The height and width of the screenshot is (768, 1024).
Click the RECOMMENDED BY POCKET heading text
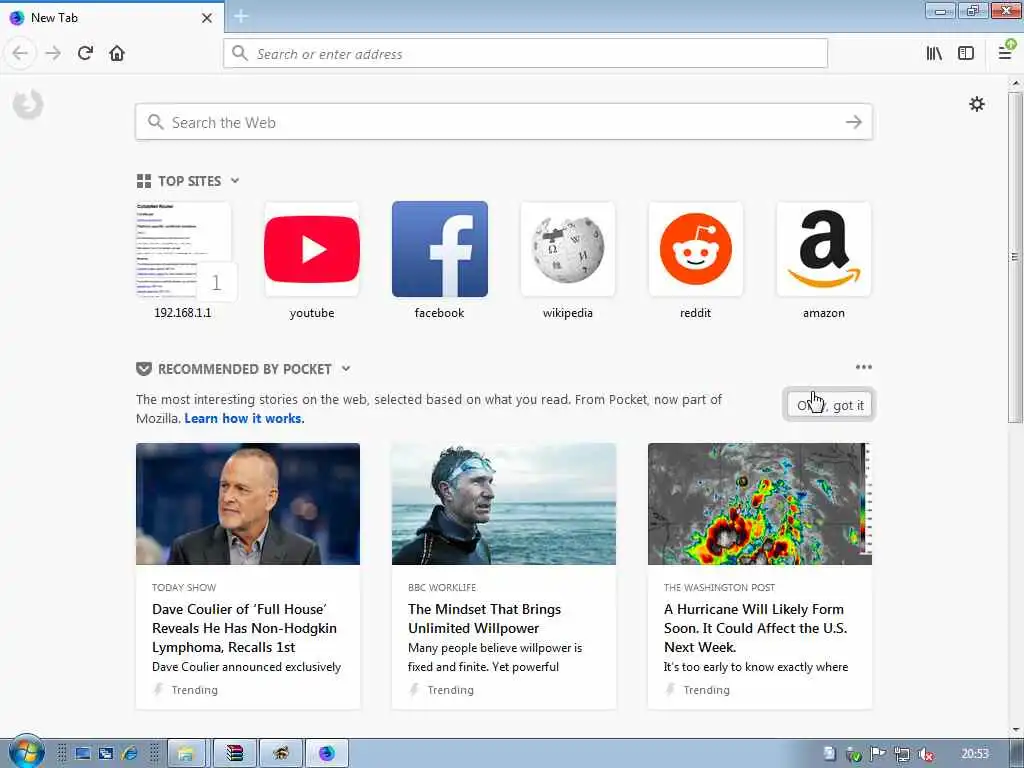click(245, 369)
